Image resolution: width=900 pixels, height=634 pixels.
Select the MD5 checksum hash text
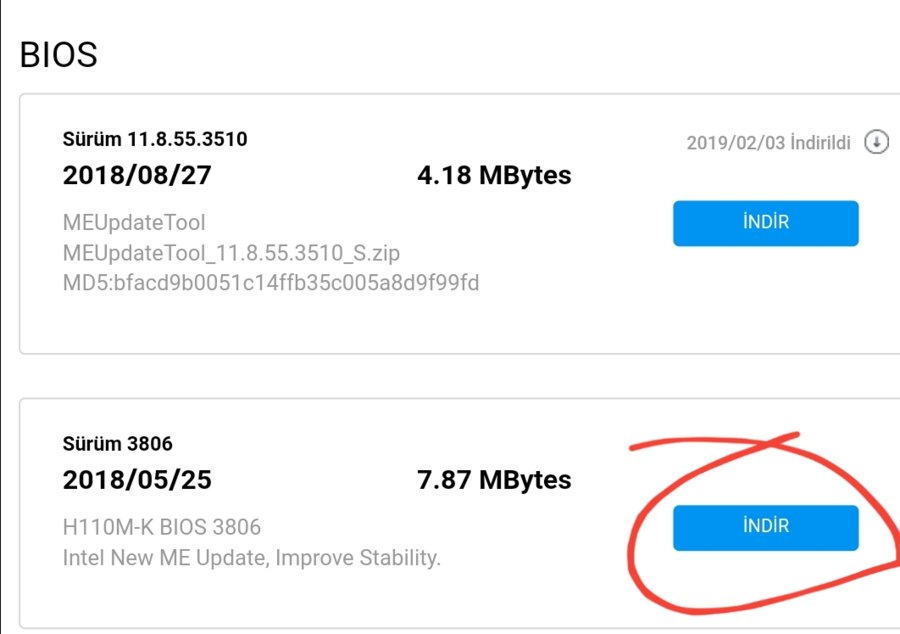[x=295, y=283]
